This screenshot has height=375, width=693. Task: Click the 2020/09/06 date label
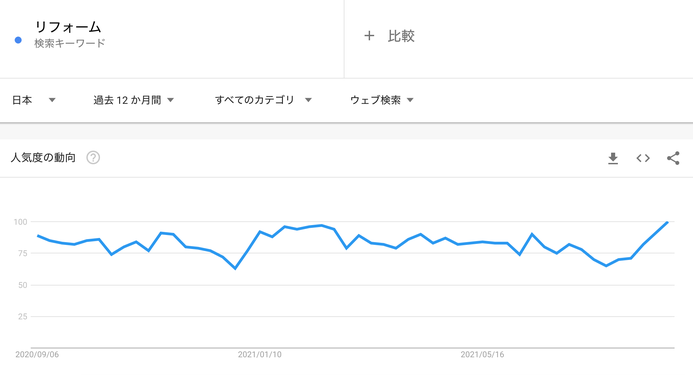tap(37, 354)
